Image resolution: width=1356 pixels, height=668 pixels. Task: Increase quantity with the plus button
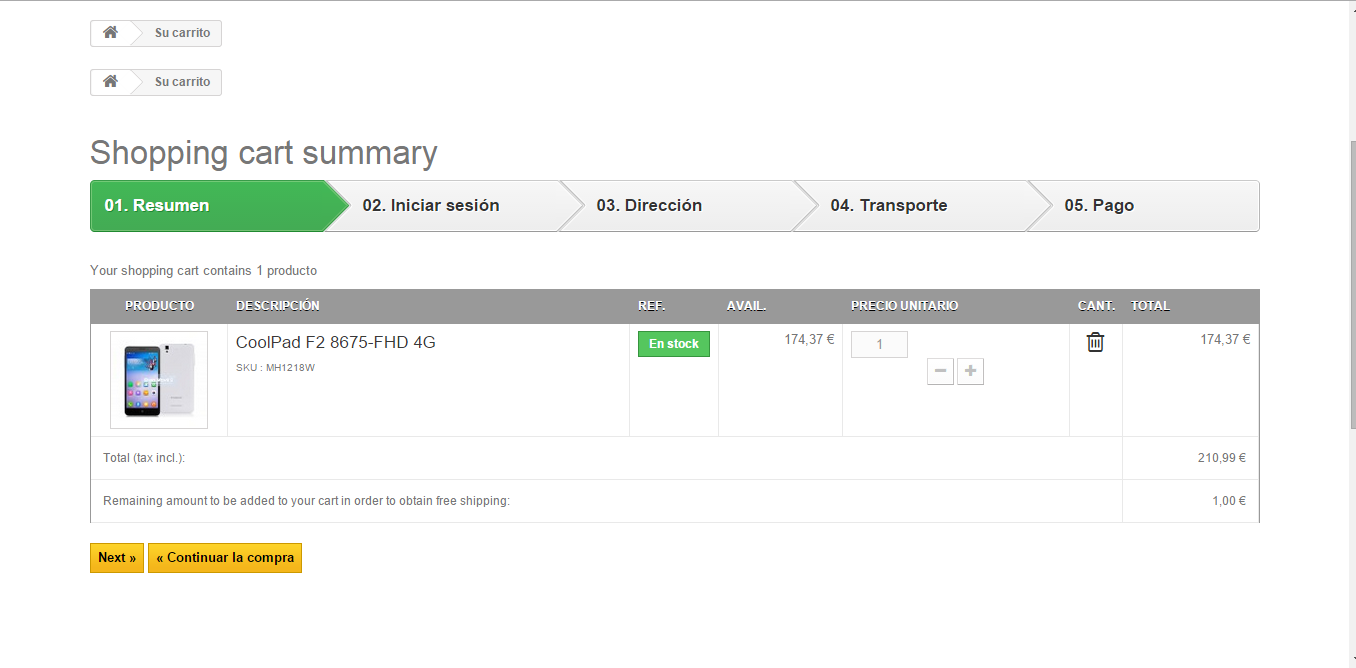[x=970, y=372]
